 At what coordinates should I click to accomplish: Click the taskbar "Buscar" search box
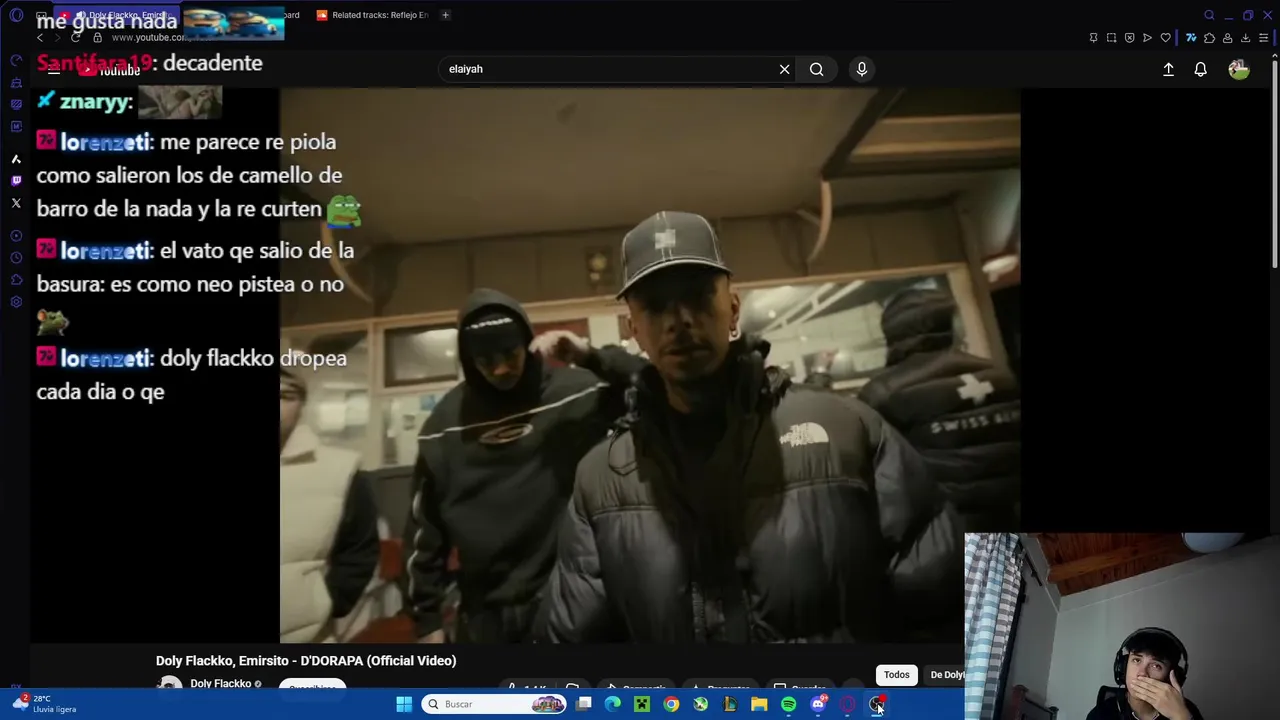pos(494,704)
